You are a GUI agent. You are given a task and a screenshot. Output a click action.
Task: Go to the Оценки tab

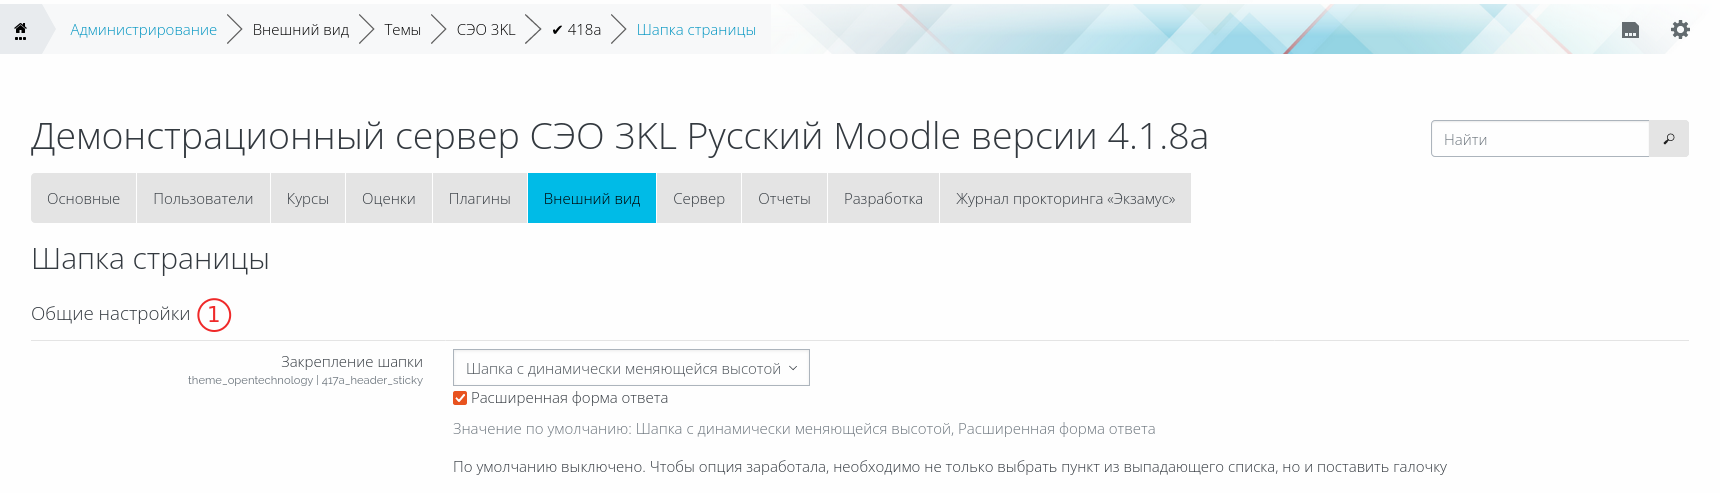[388, 198]
